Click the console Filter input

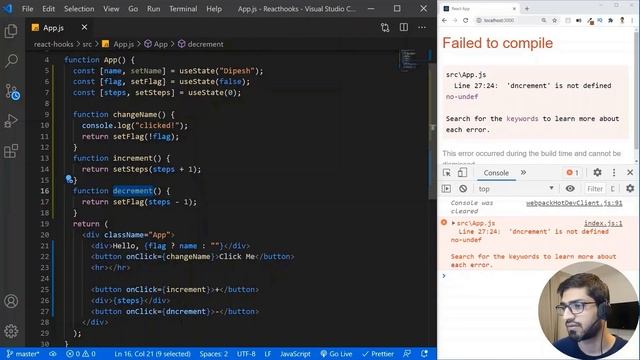[x=595, y=189]
